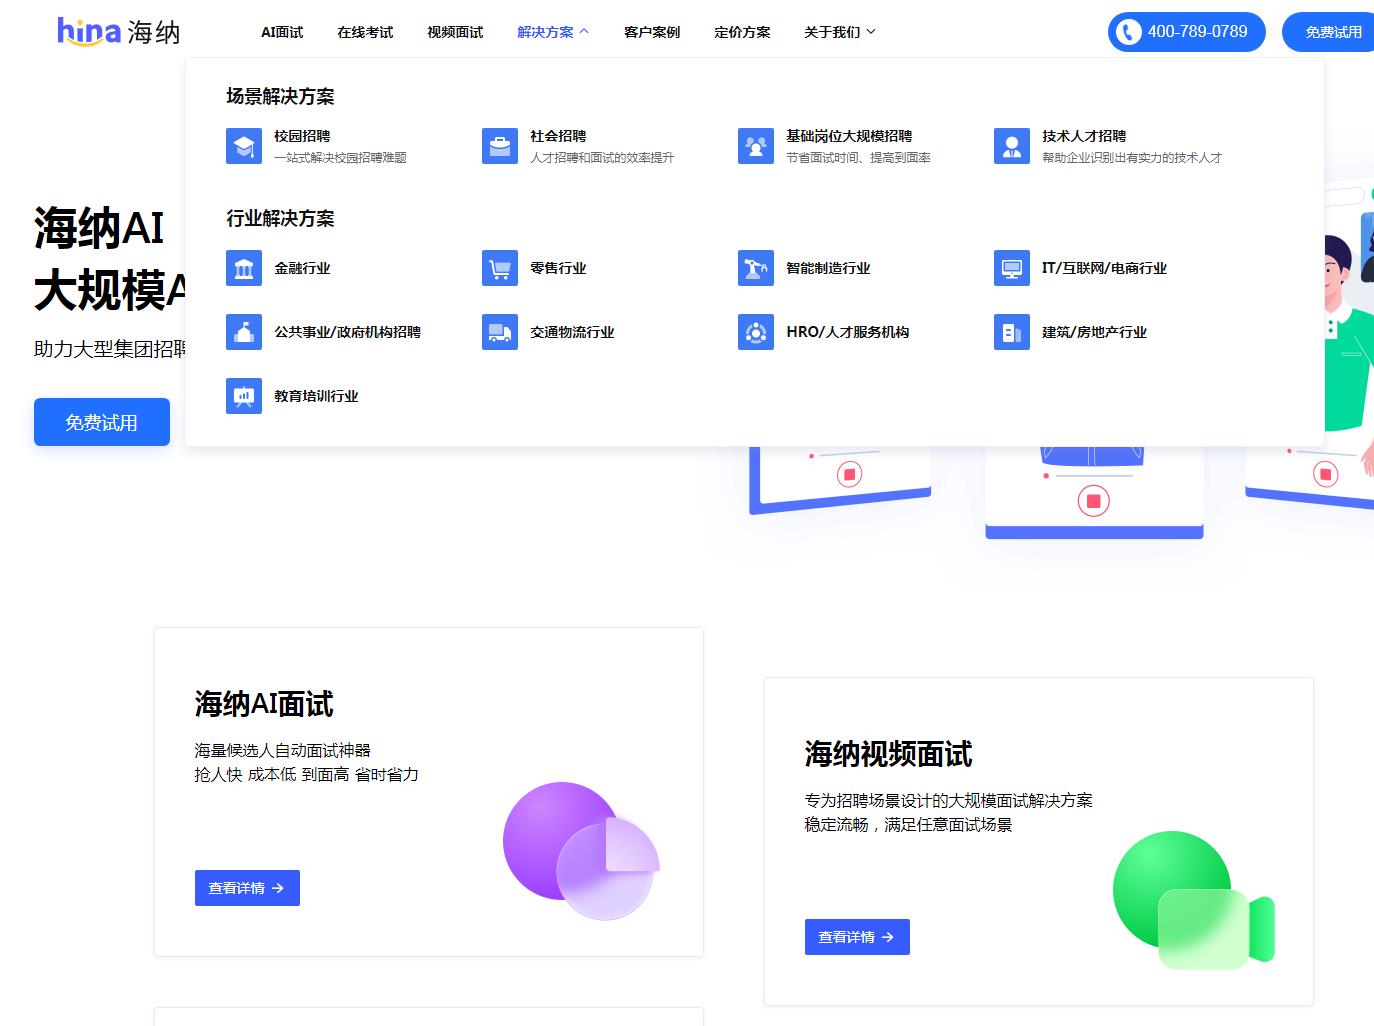Open the AI面试 nav item
The image size is (1374, 1026).
click(282, 32)
